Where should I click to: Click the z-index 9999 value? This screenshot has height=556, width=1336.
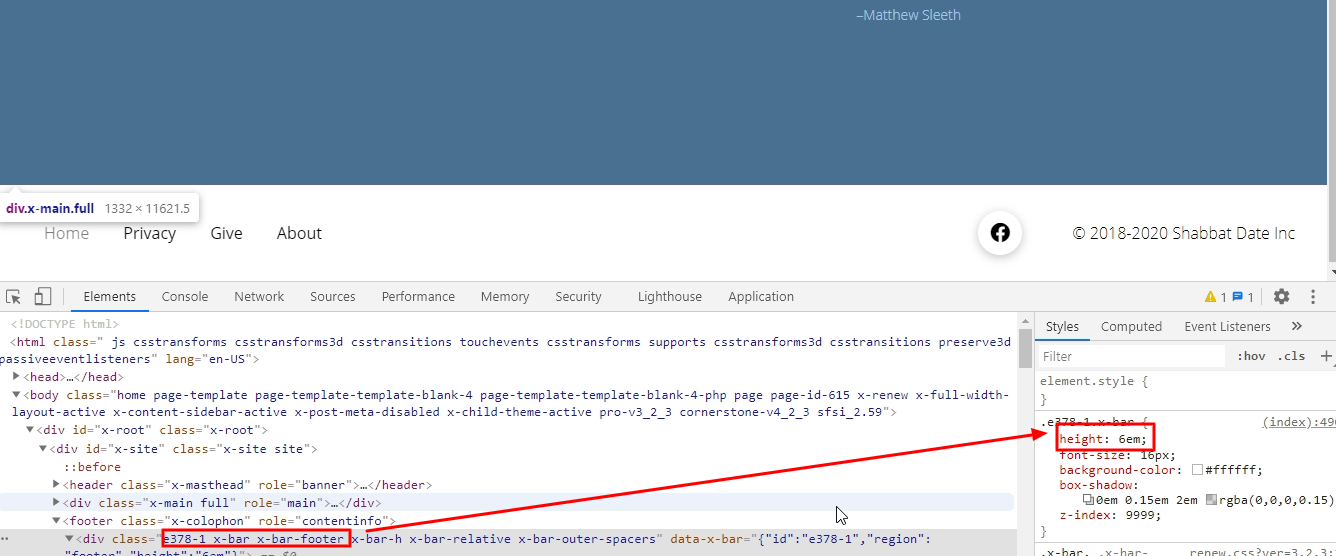tap(1143, 515)
